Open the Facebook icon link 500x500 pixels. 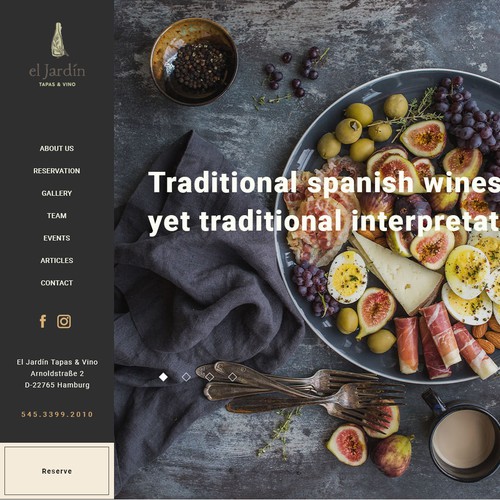43,321
